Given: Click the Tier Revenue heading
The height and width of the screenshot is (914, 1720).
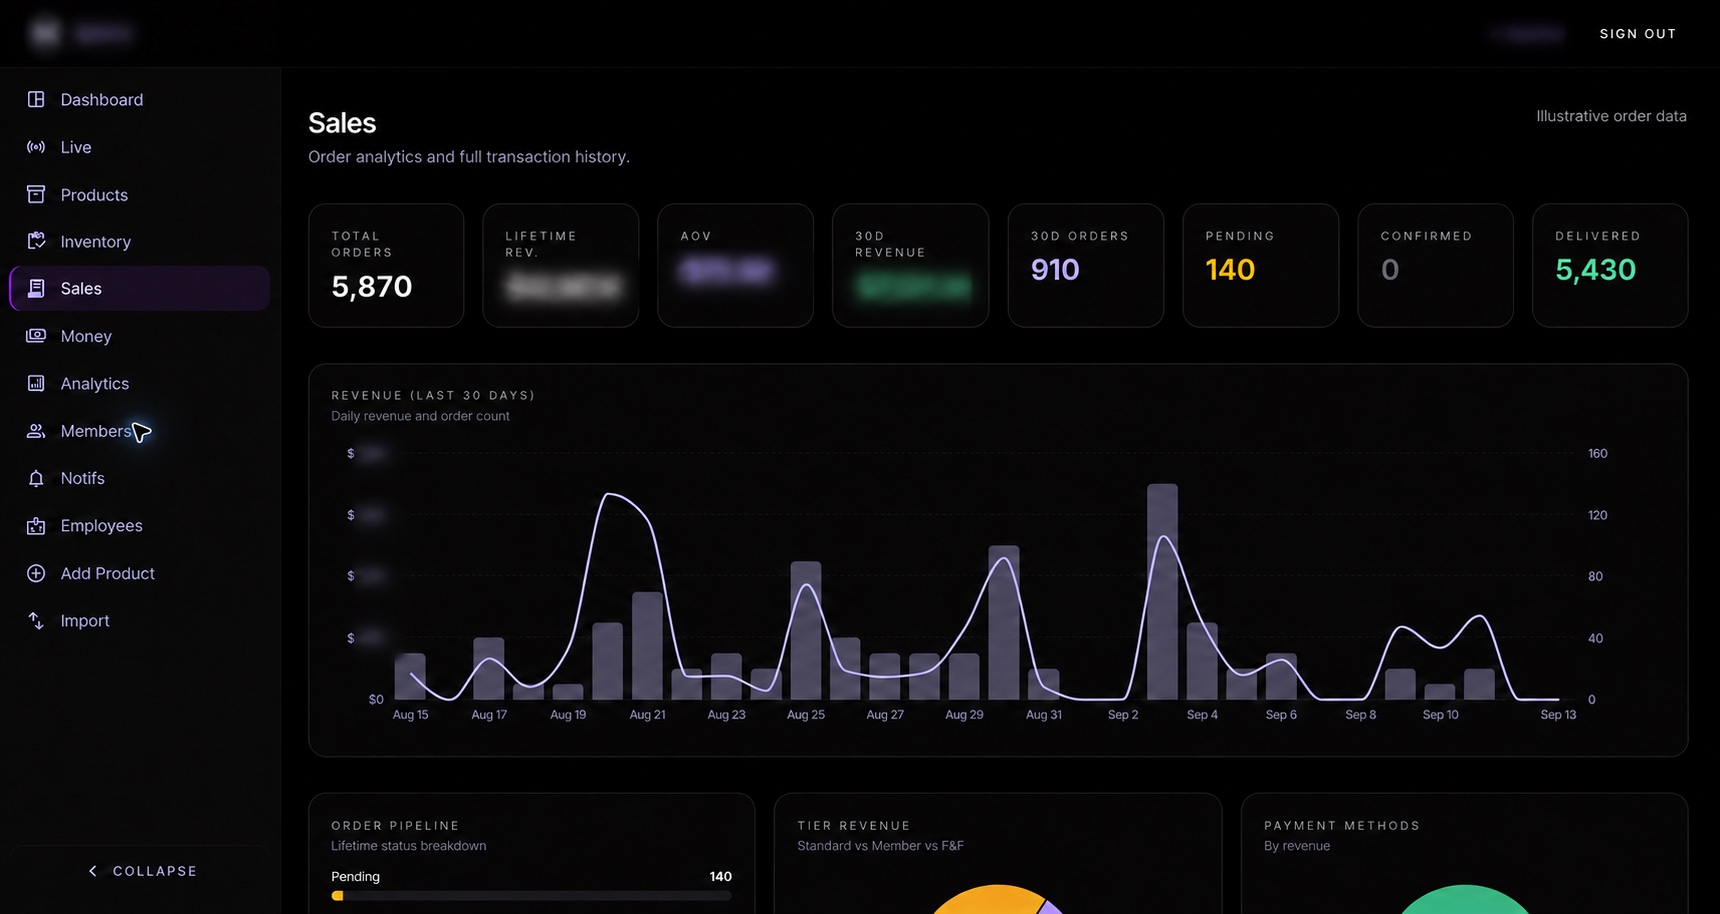Looking at the screenshot, I should tap(854, 826).
